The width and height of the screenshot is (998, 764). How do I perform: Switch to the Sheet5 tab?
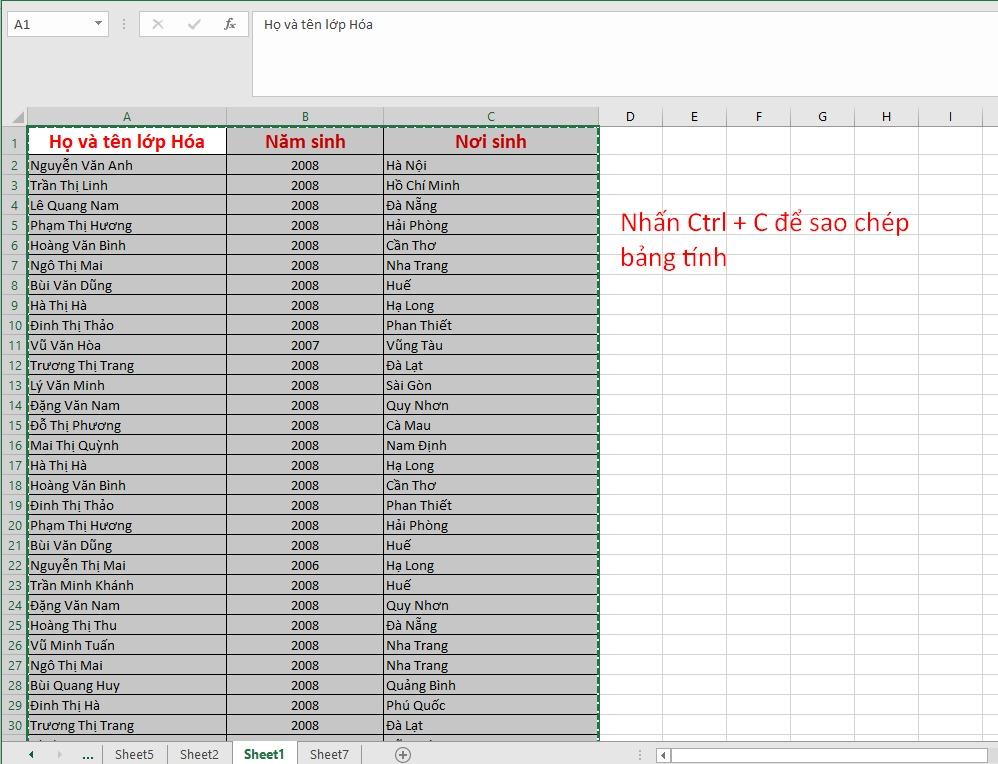point(134,755)
